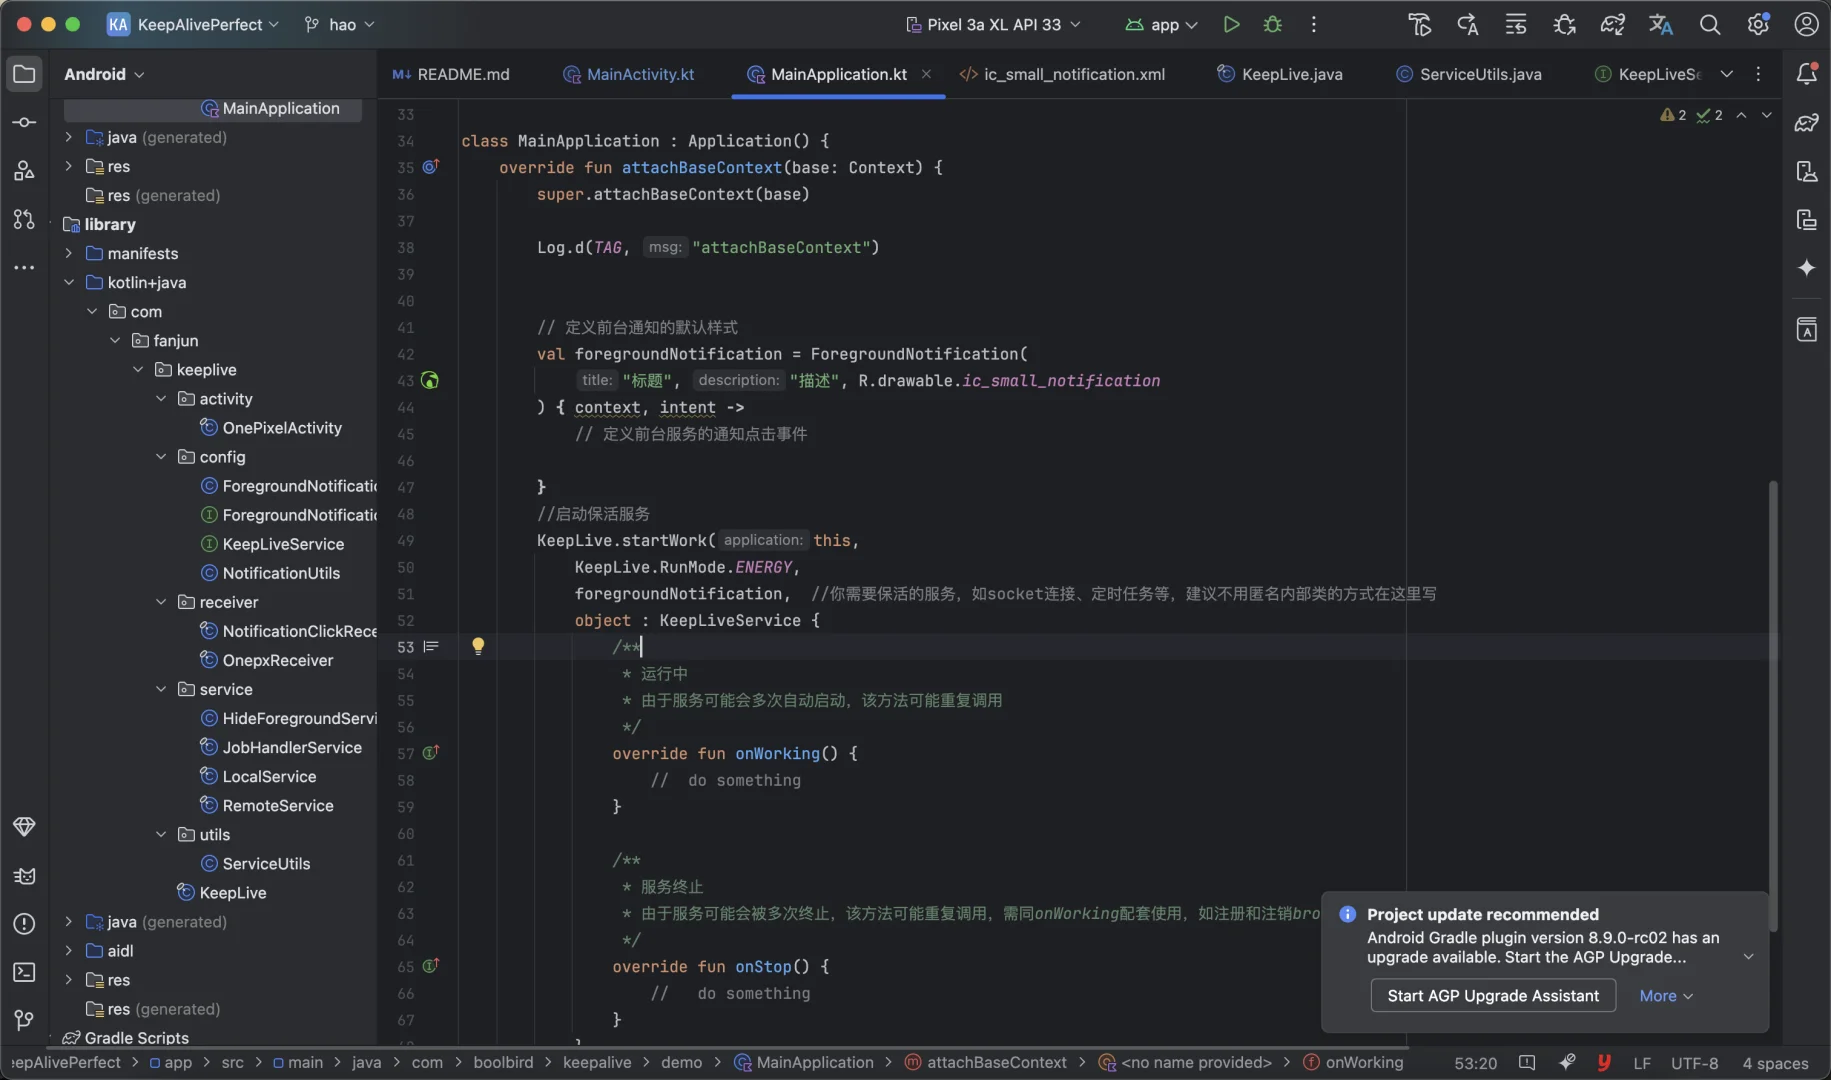Screen dimensions: 1831x1080
Task: Open IDE settings gear icon
Action: click(x=1758, y=24)
